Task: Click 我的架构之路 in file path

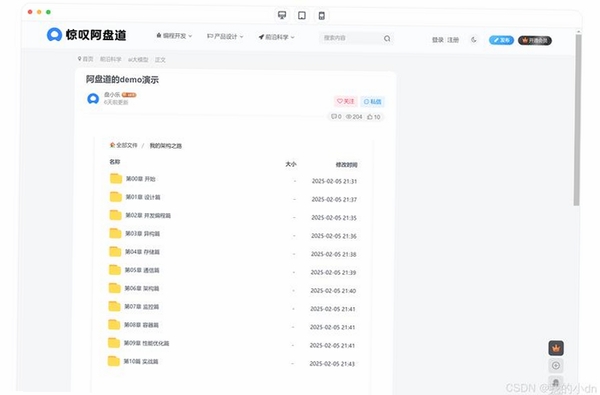Action: [165, 146]
